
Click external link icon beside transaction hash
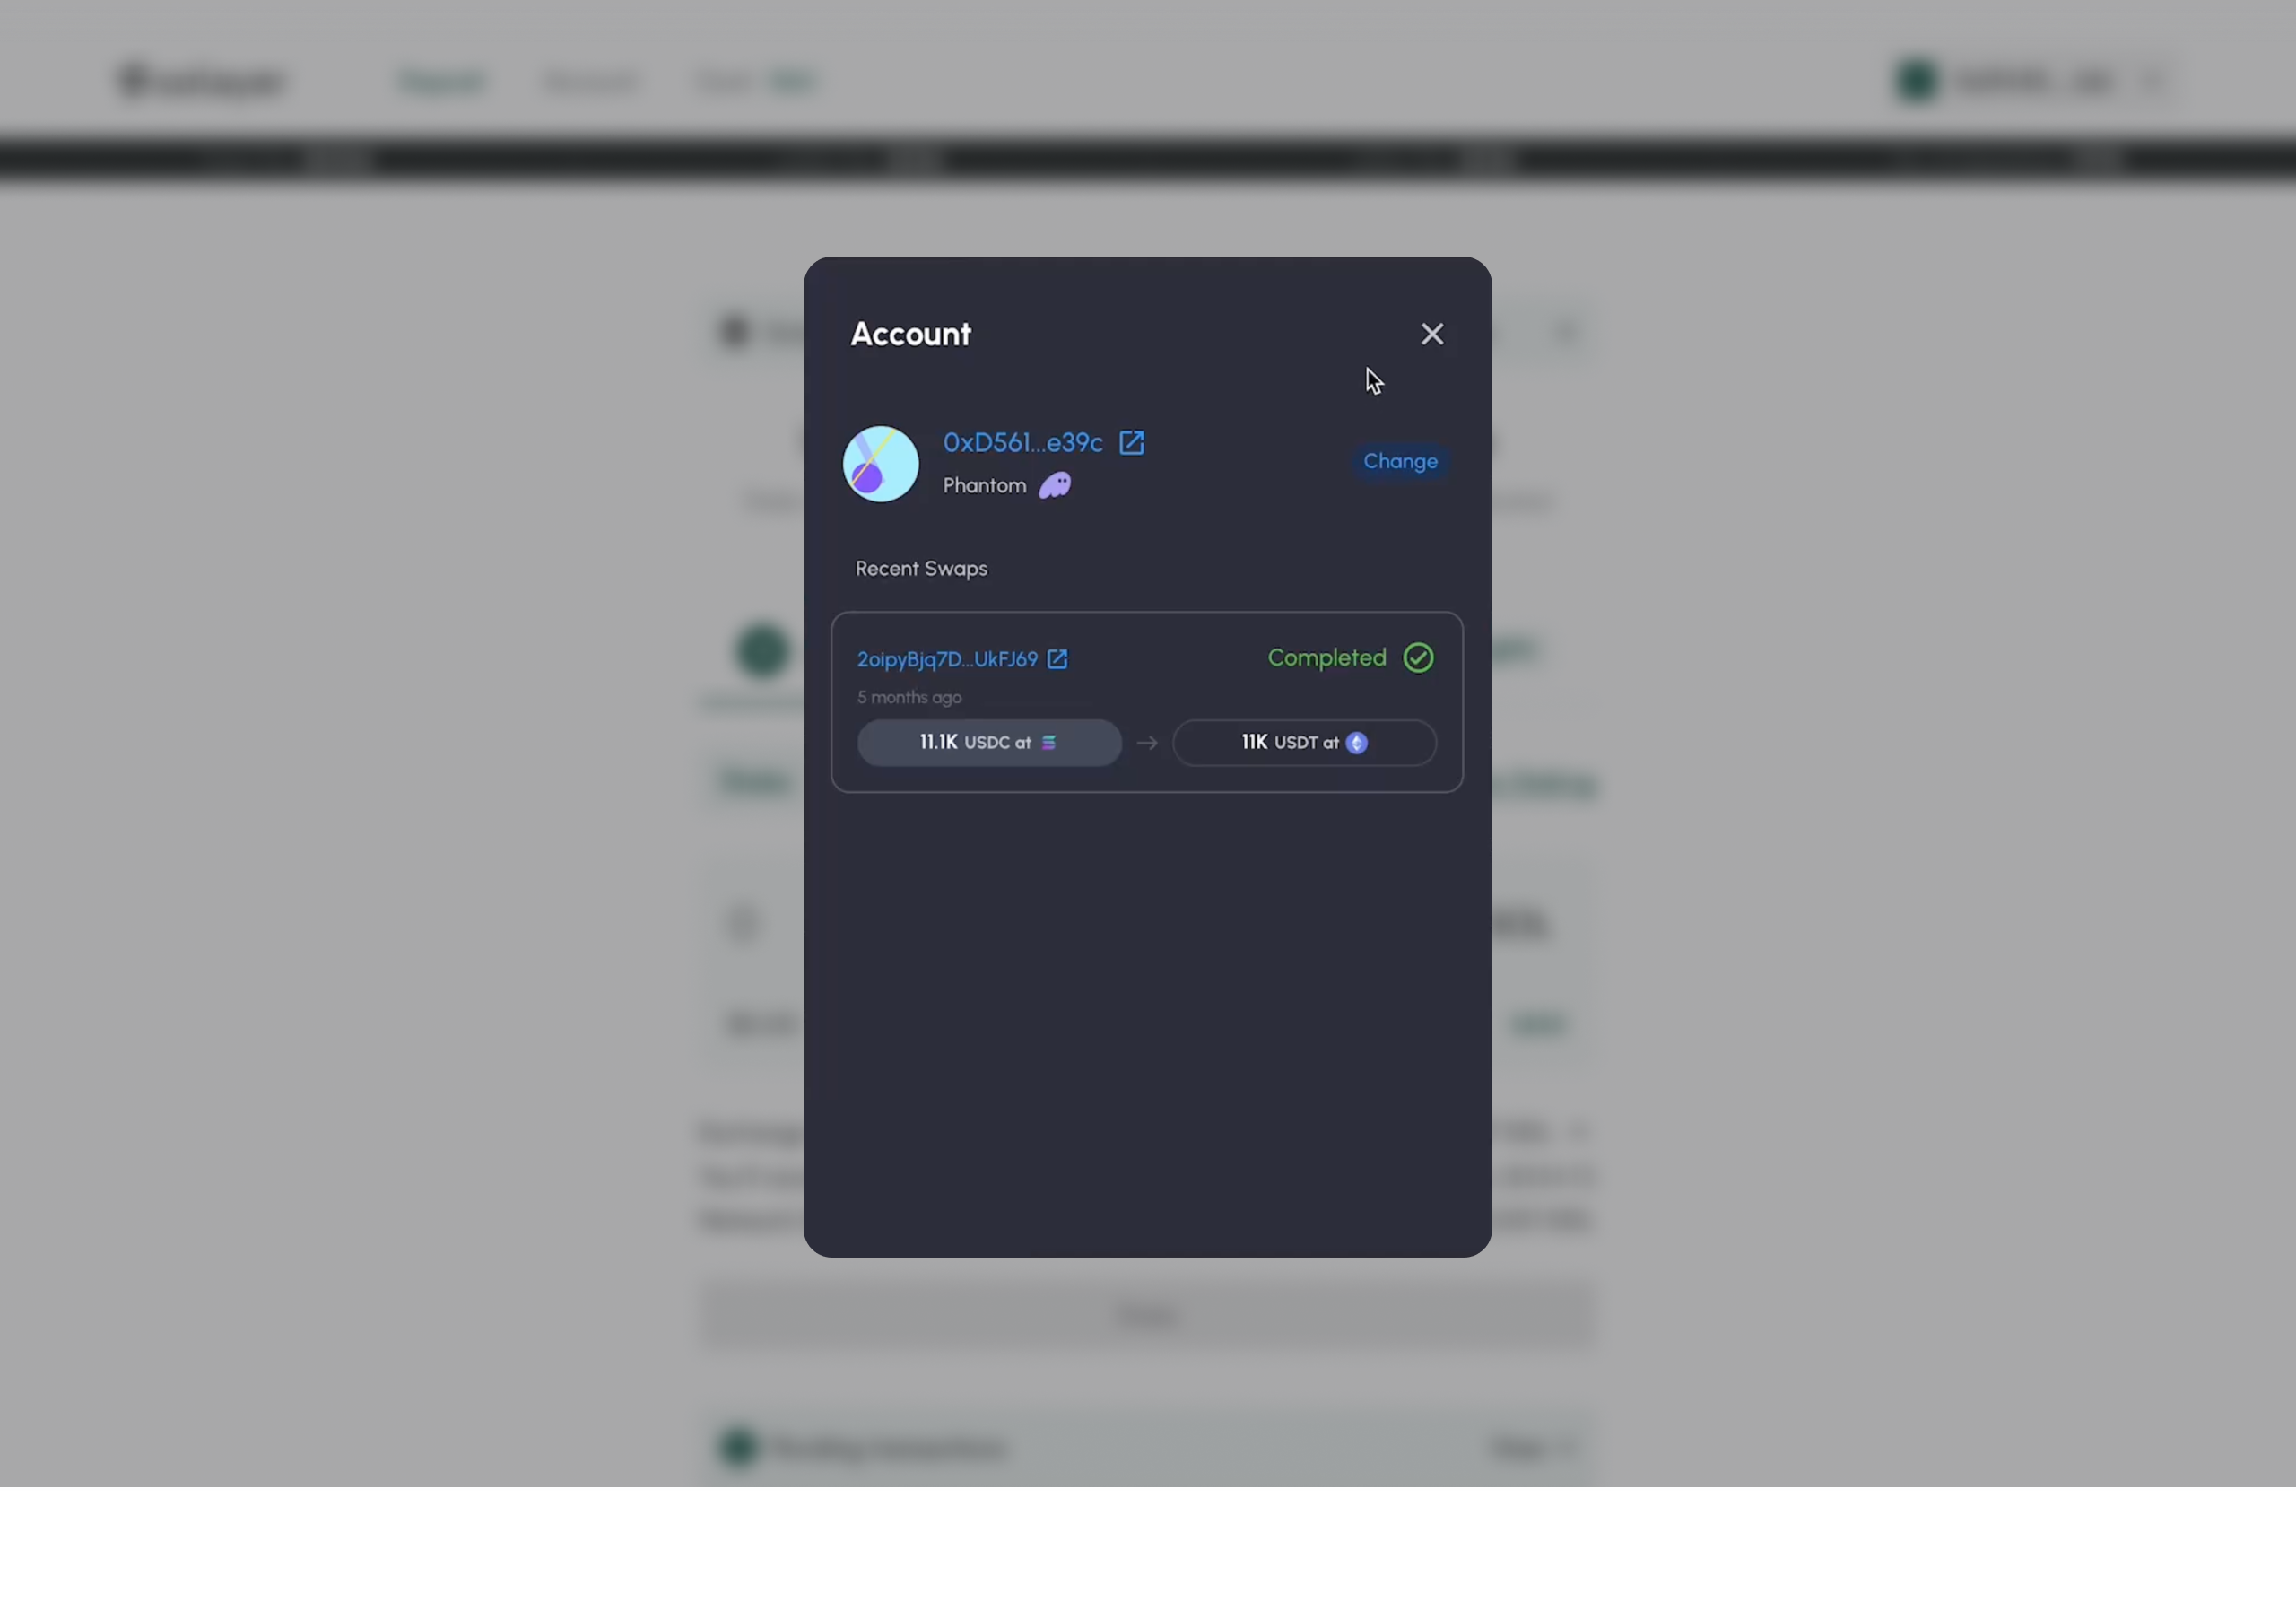click(x=1057, y=659)
